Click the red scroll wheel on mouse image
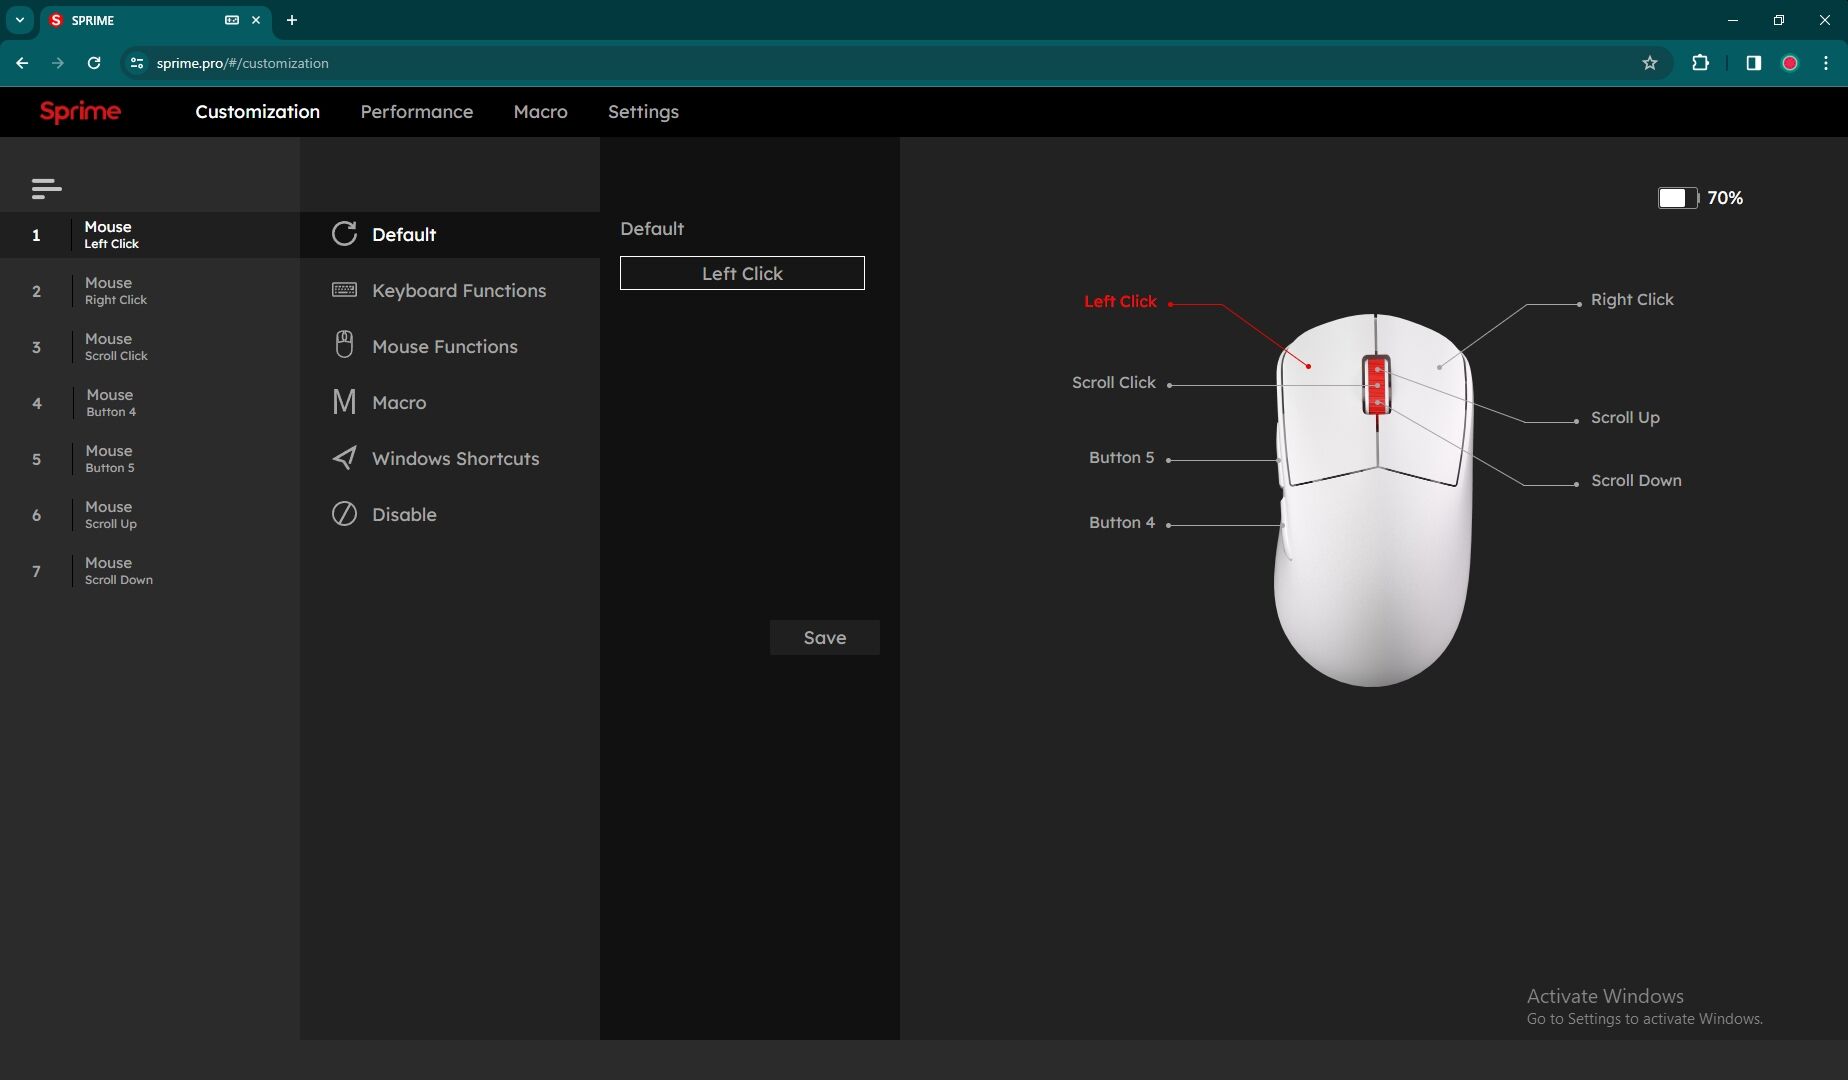This screenshot has width=1848, height=1080. click(1377, 384)
